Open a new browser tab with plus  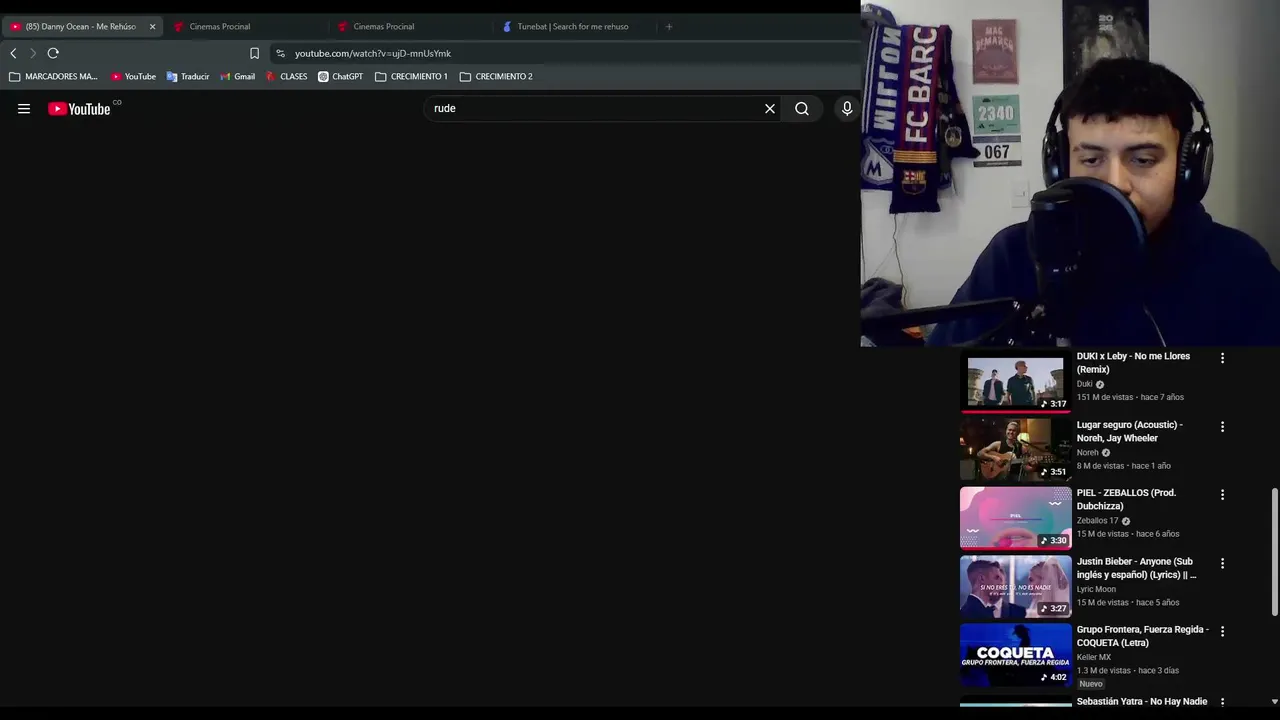point(669,26)
